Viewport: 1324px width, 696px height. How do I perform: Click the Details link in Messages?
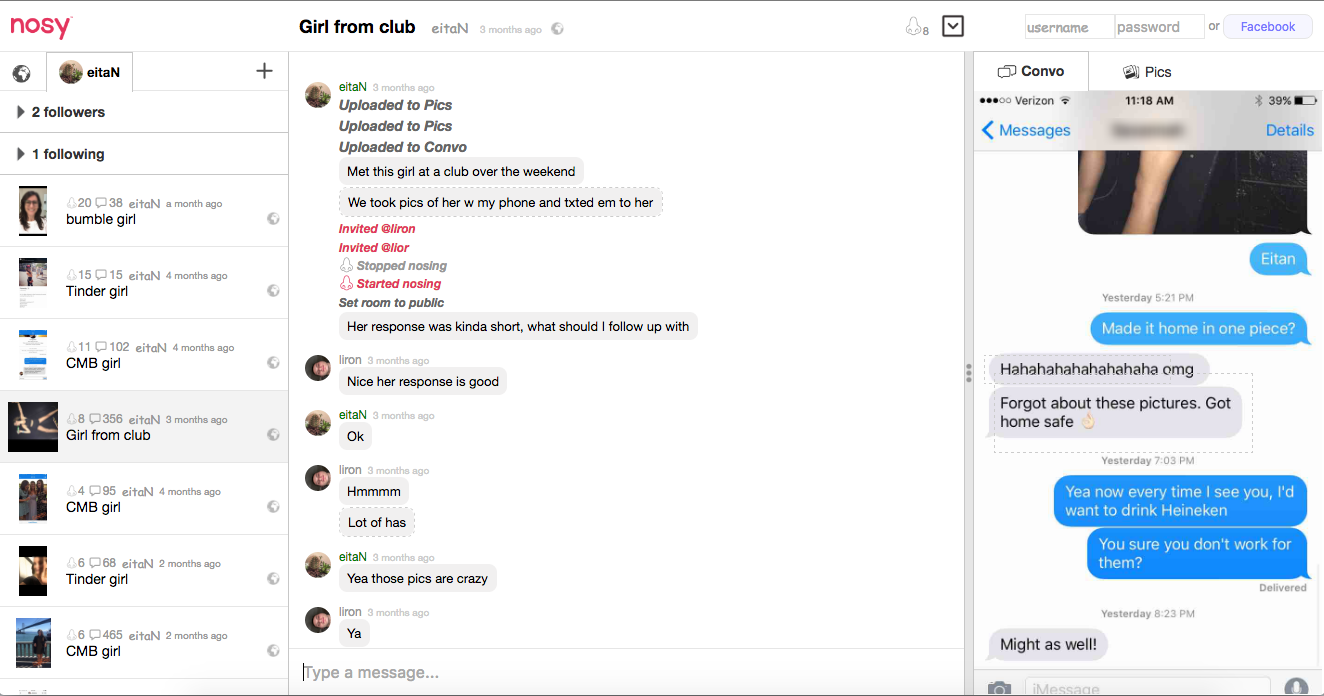coord(1289,130)
